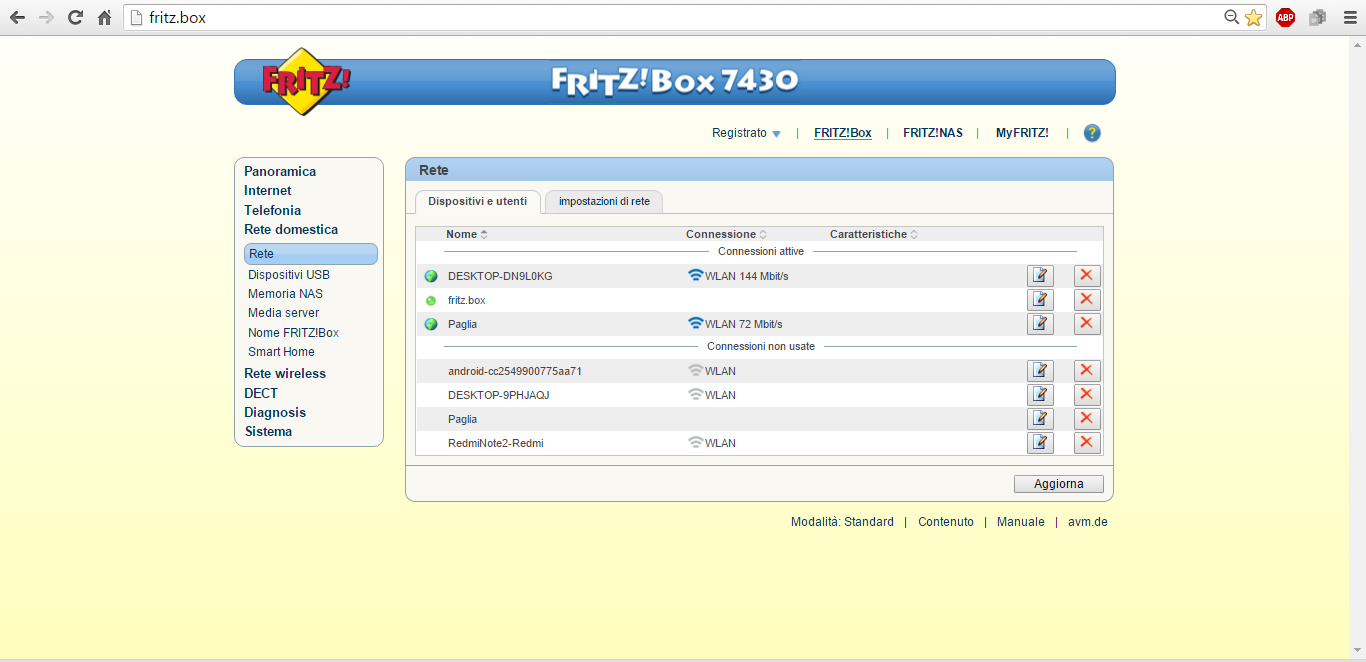Switch to the impostazioni di rete tab
This screenshot has width=1366, height=662.
pyautogui.click(x=604, y=201)
